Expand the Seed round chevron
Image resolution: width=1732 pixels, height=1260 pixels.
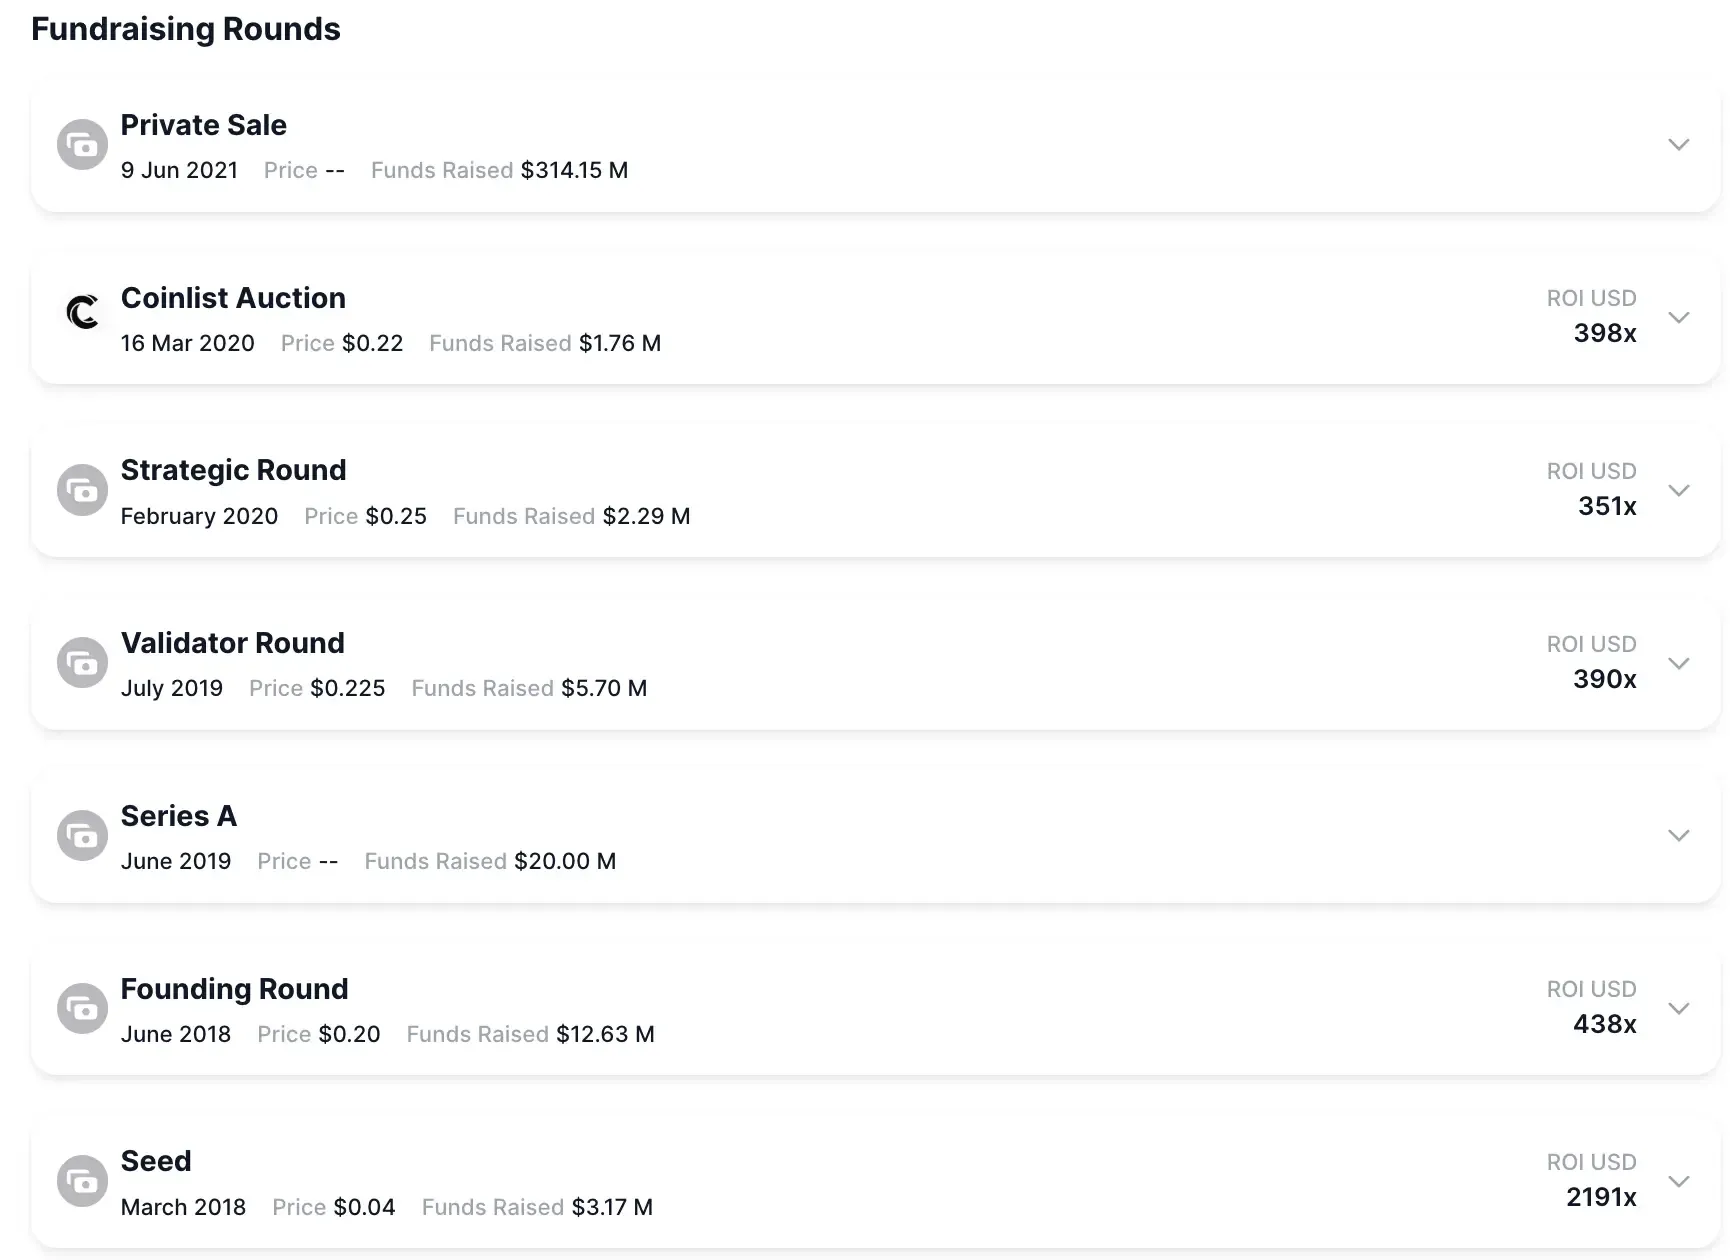click(x=1679, y=1181)
